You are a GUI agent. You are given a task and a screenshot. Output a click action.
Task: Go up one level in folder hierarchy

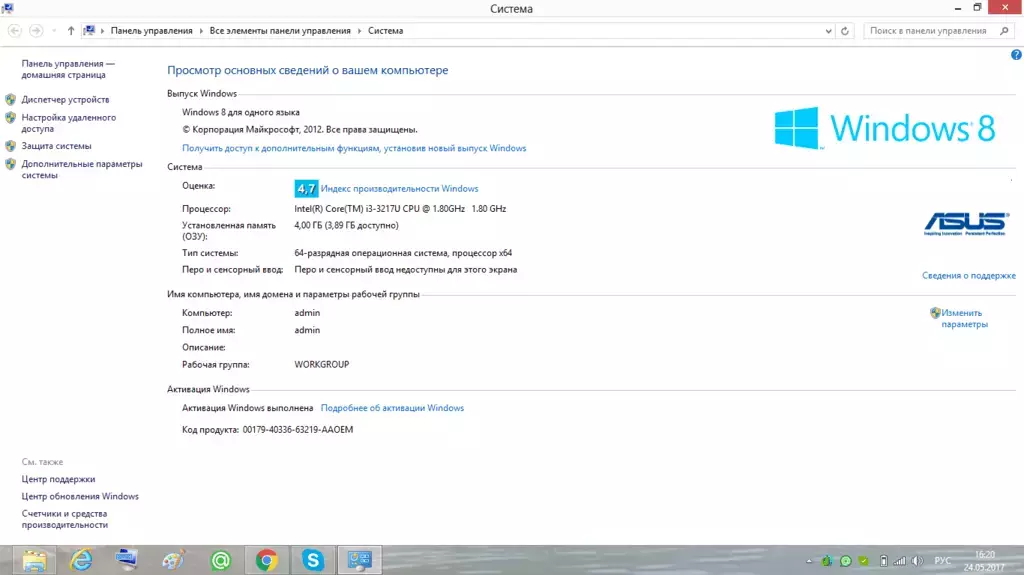coord(71,31)
